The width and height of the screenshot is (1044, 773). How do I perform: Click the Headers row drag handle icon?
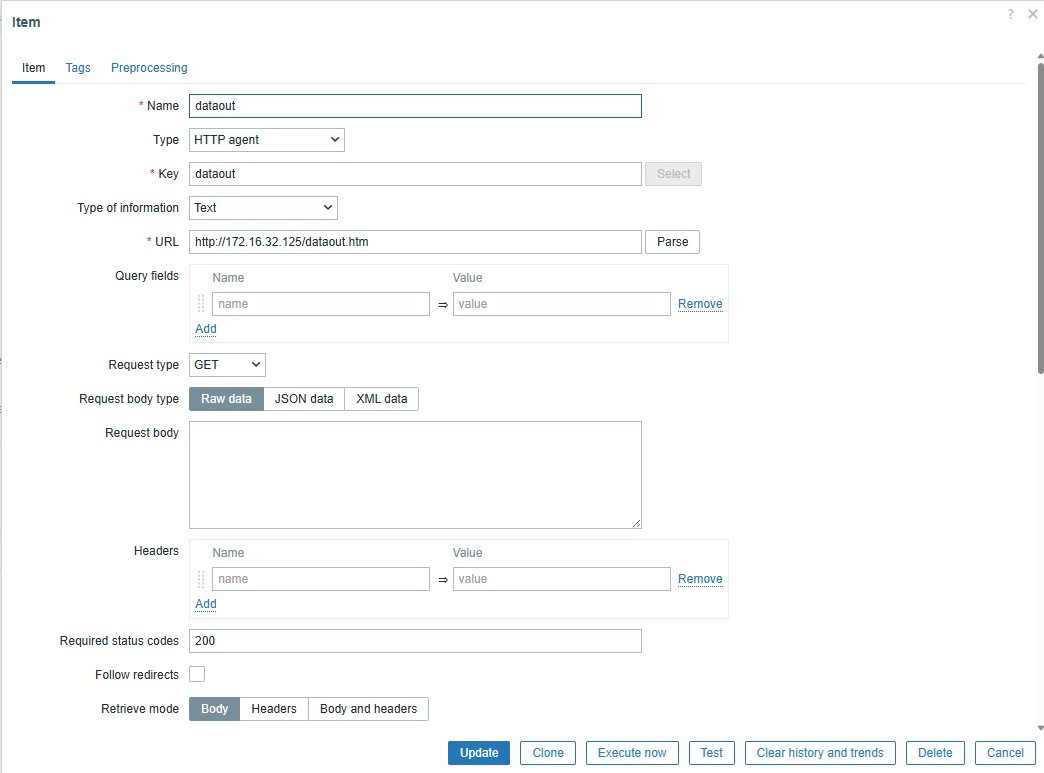coord(200,578)
